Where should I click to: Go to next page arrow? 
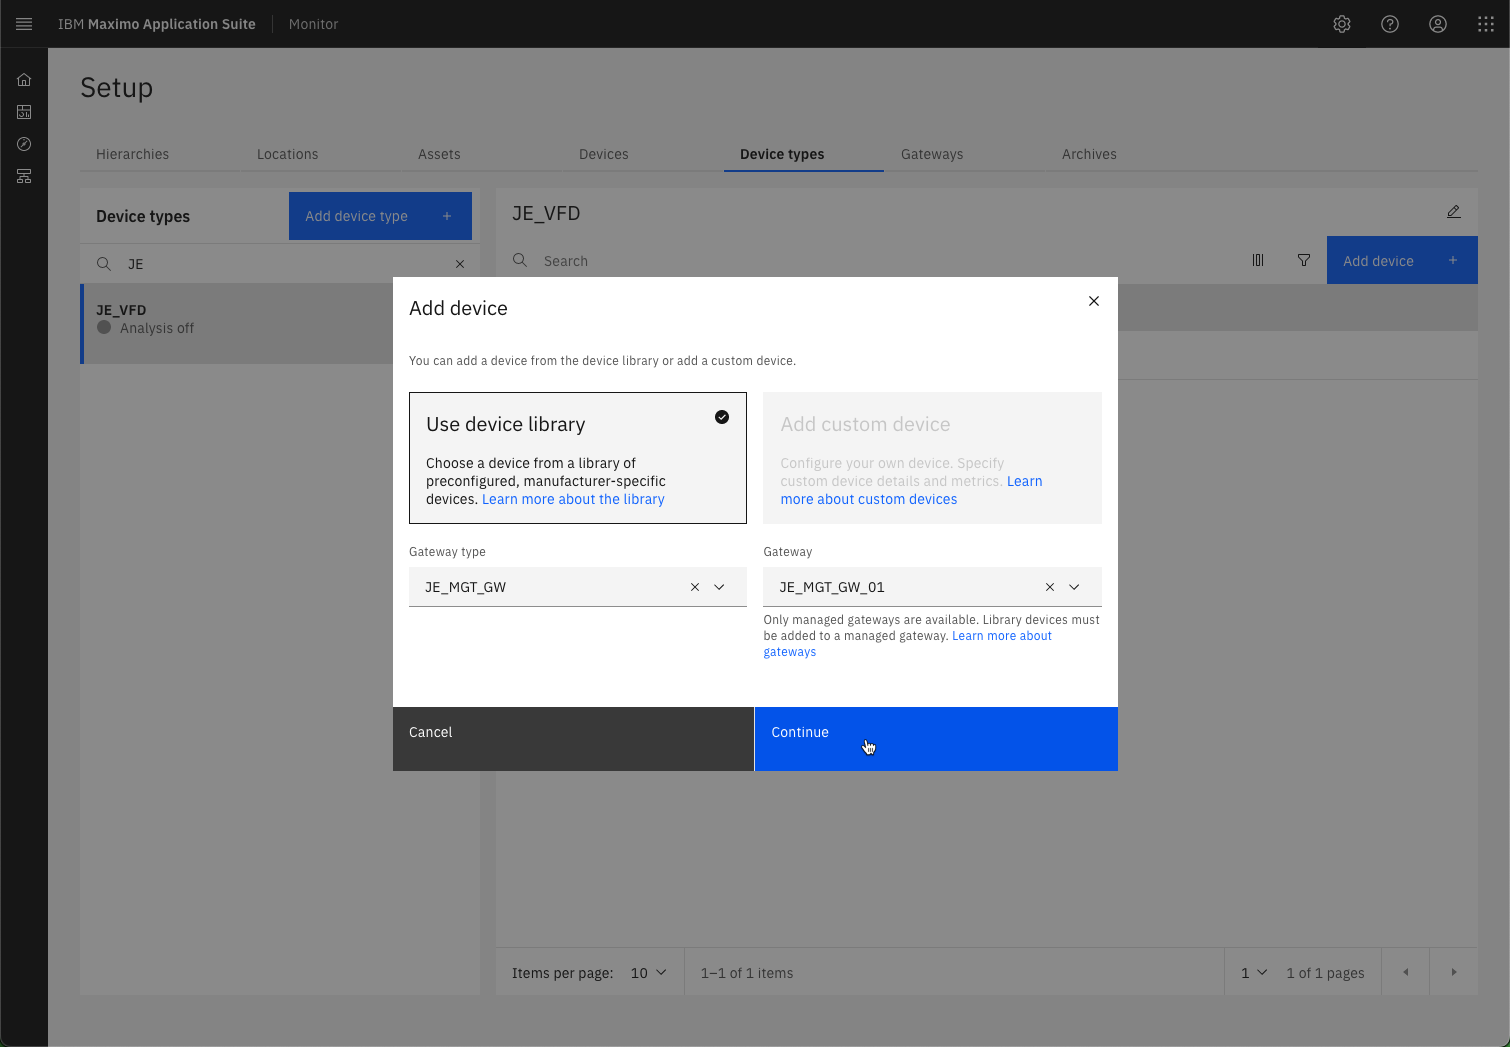coord(1454,972)
